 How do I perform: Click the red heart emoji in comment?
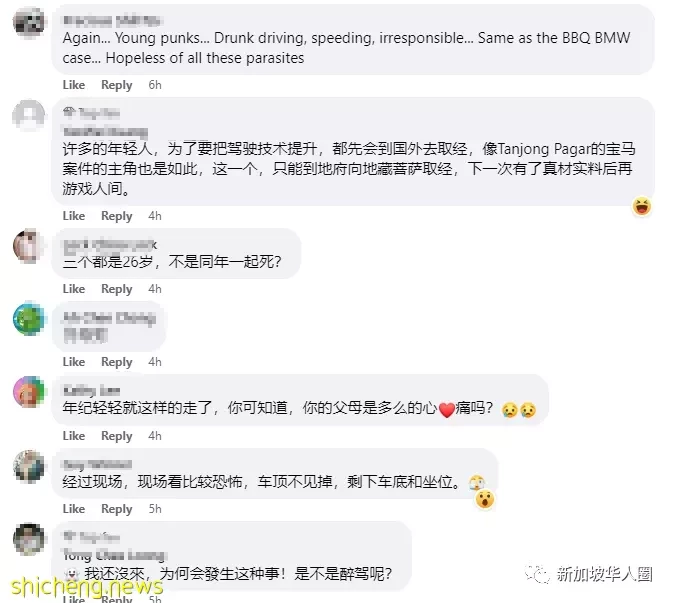pyautogui.click(x=447, y=410)
